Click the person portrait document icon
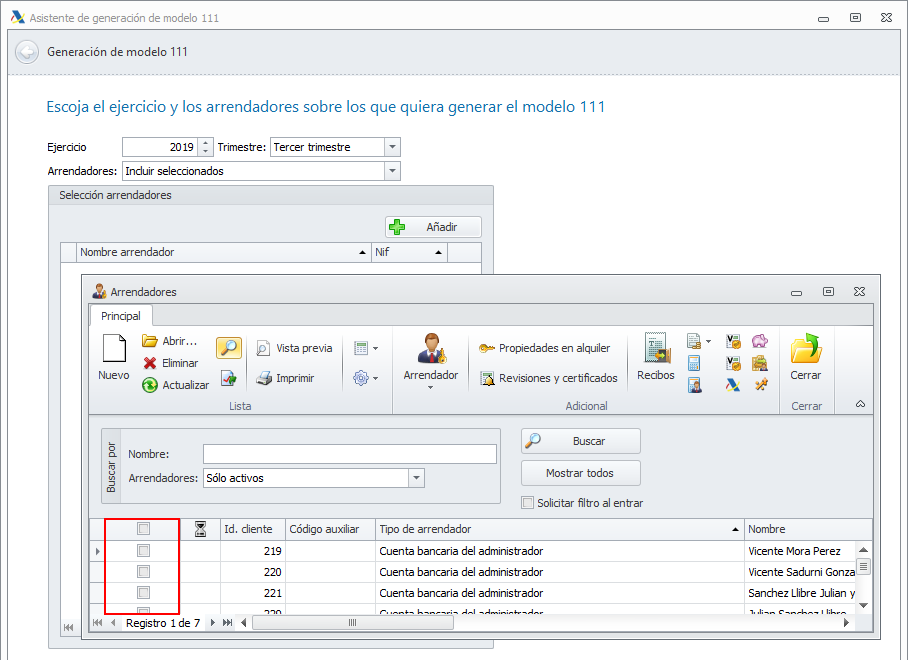Image resolution: width=908 pixels, height=660 pixels. [x=695, y=385]
